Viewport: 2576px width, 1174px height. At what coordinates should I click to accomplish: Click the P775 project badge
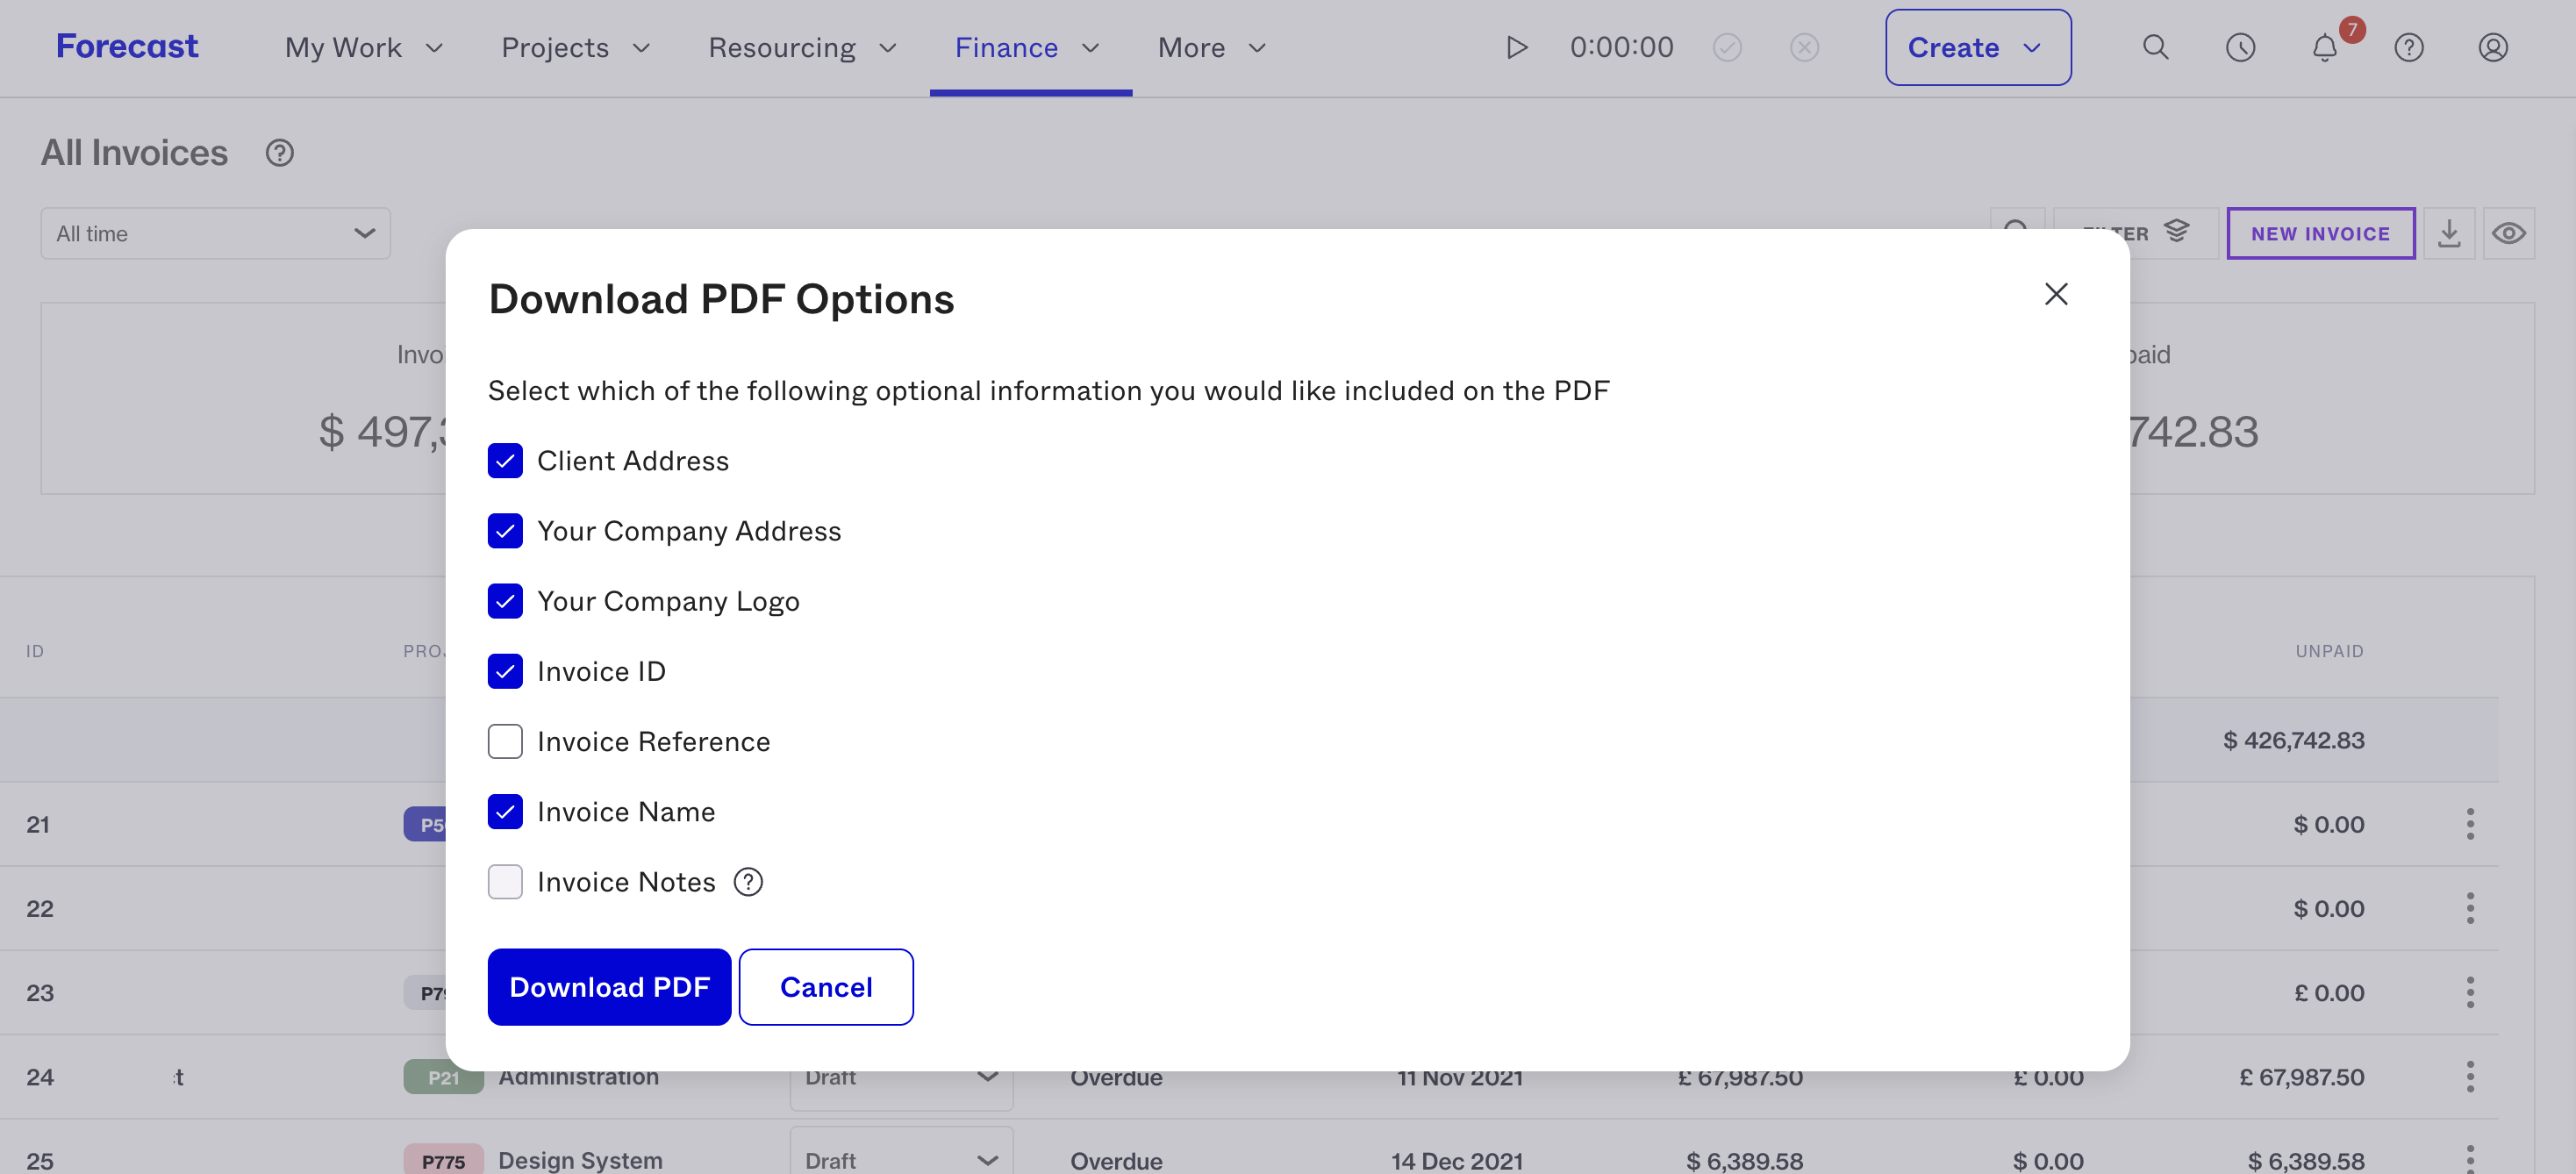click(x=443, y=1160)
